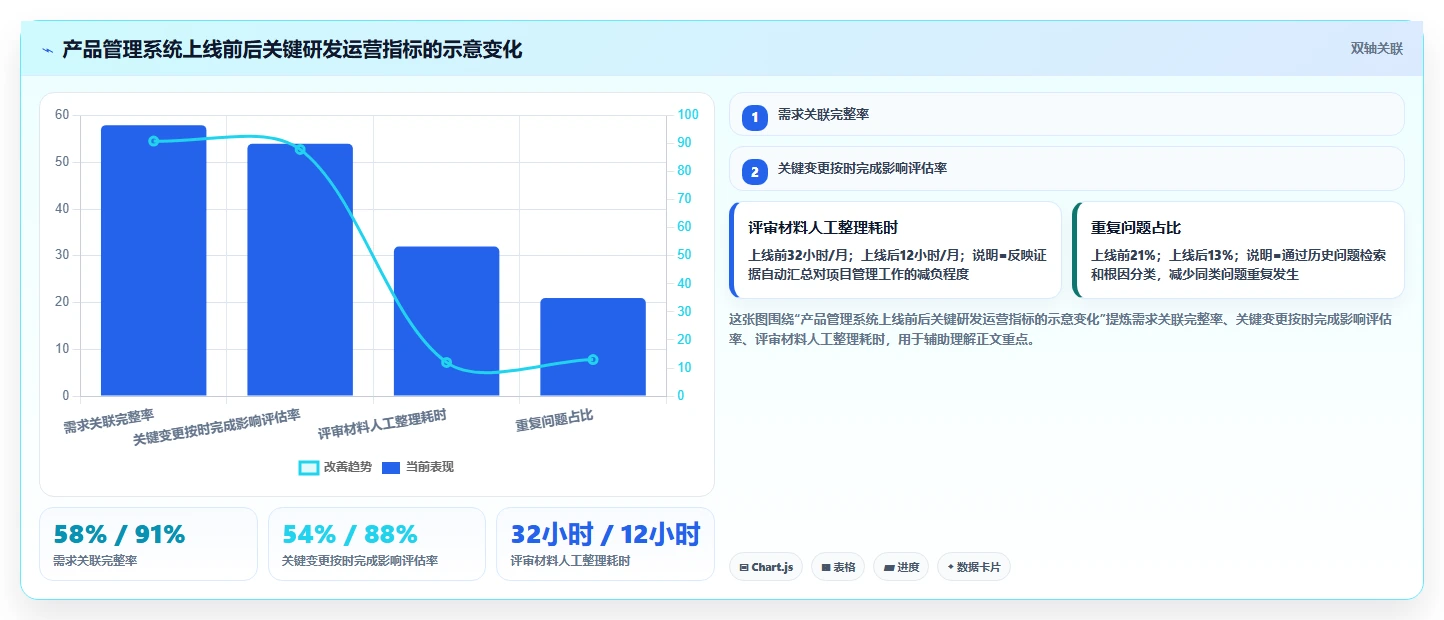Click the 数据卡片 tag chip
This screenshot has width=1444, height=620.
click(974, 567)
